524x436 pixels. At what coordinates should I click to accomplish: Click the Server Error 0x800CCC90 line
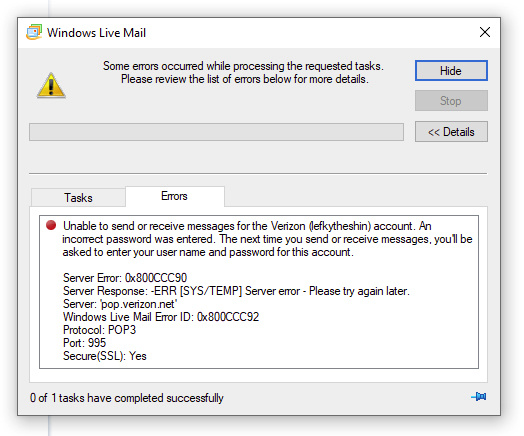pos(125,278)
